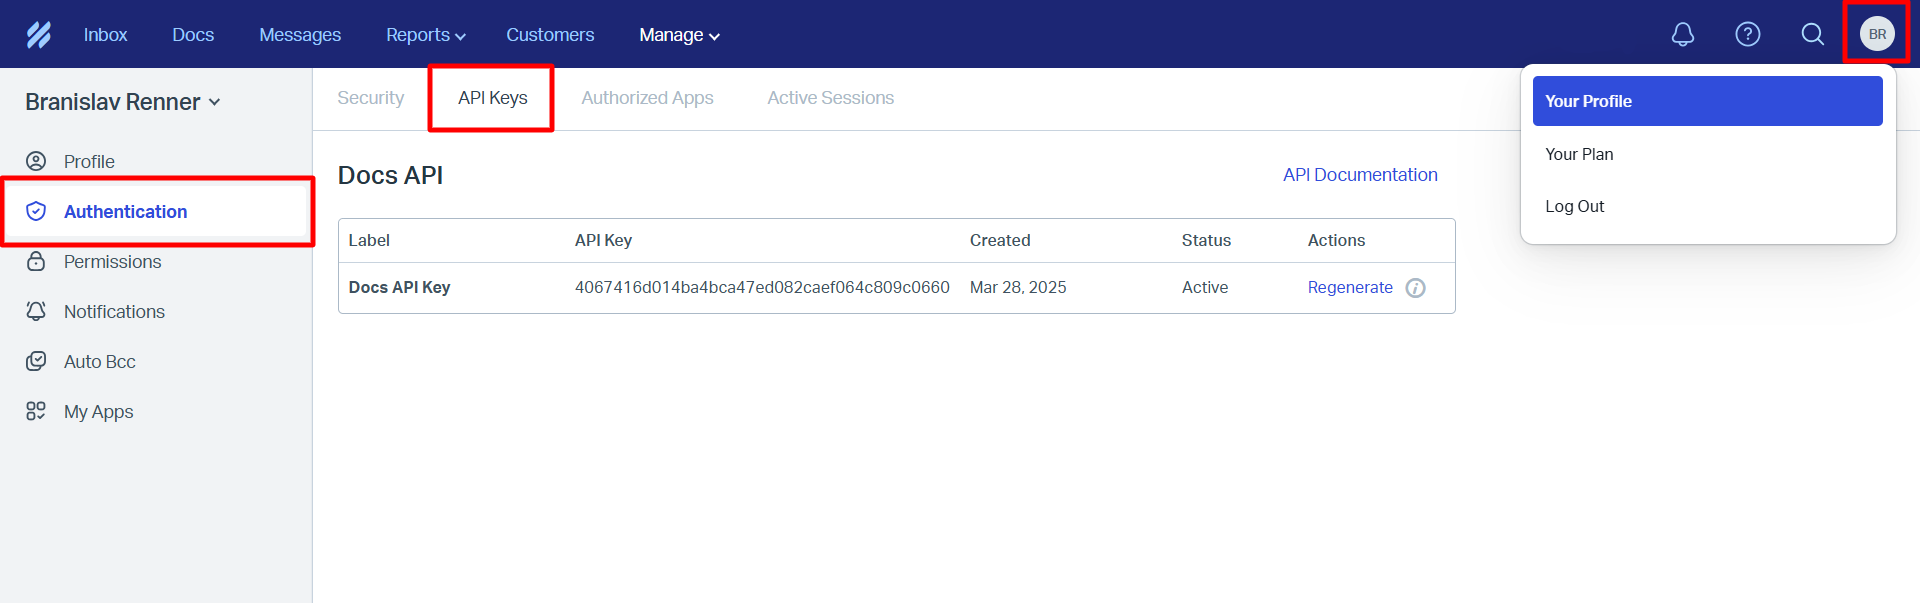Open the API Documentation link
1920x603 pixels.
1360,175
